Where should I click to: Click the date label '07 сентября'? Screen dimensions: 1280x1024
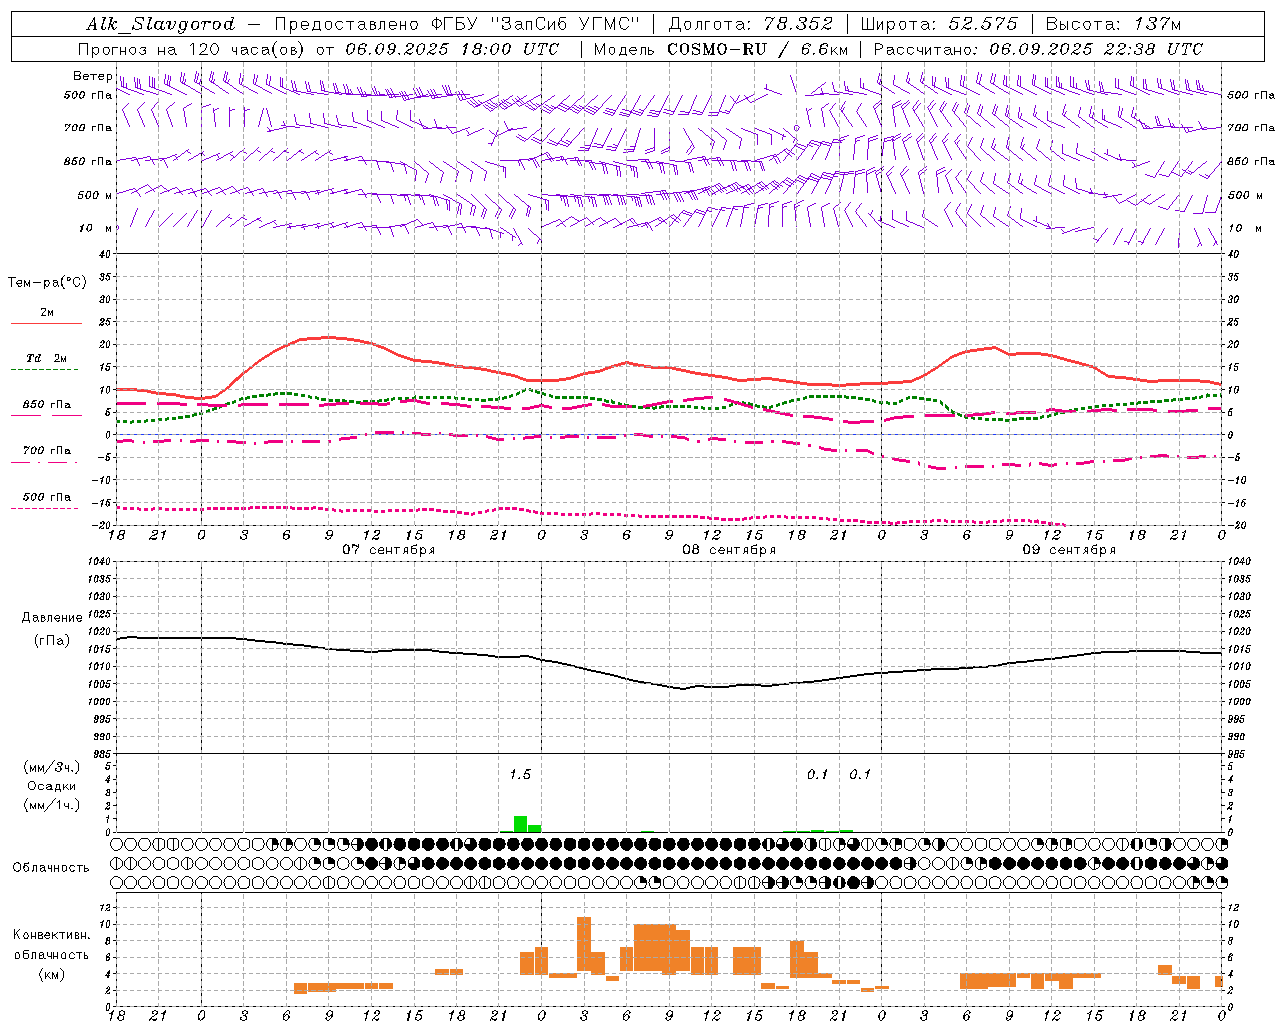click(x=388, y=550)
